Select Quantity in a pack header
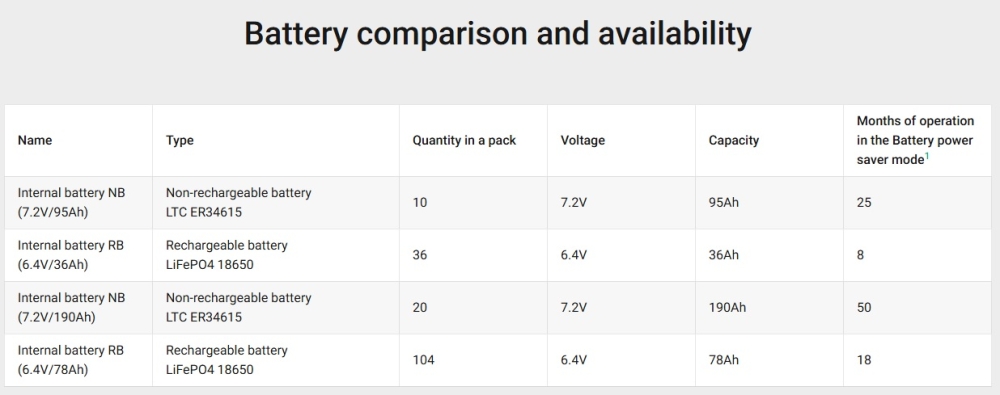The height and width of the screenshot is (395, 1000). [x=464, y=140]
